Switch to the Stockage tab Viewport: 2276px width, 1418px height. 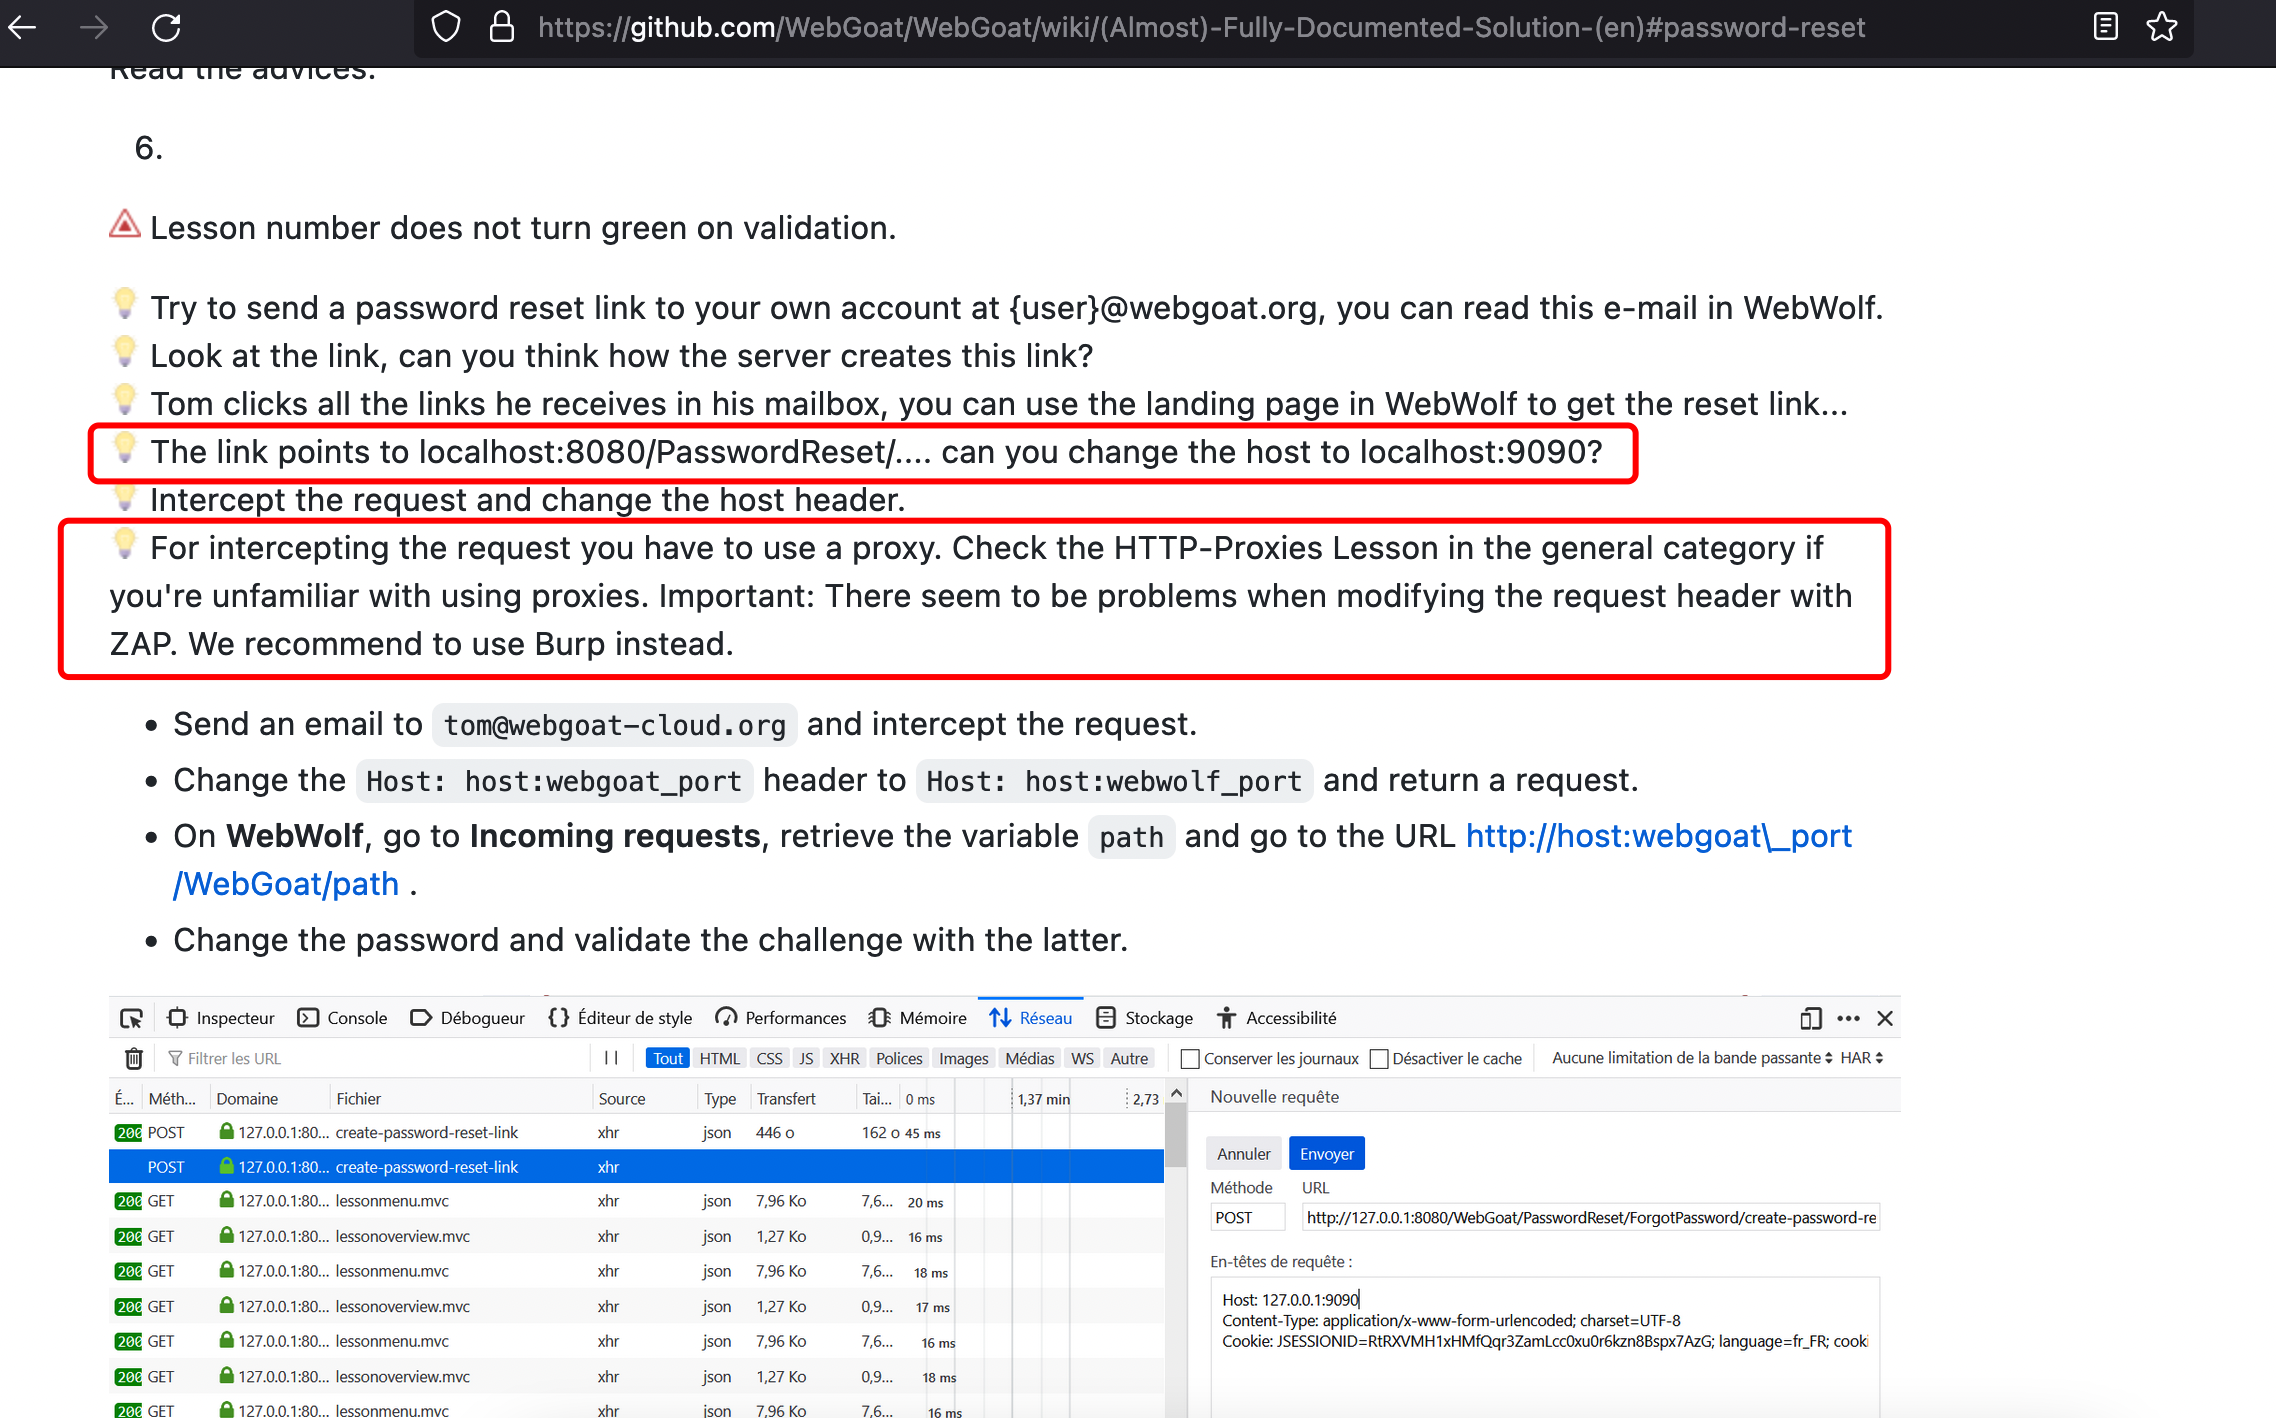[x=1143, y=1018]
